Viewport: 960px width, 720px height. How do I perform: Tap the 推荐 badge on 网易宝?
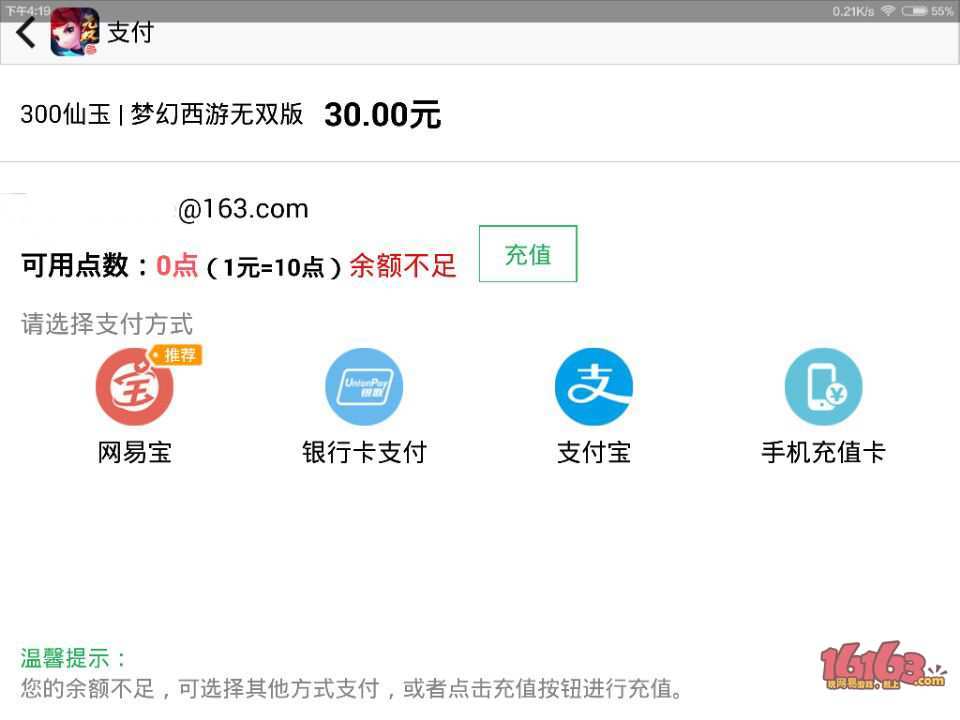[176, 355]
